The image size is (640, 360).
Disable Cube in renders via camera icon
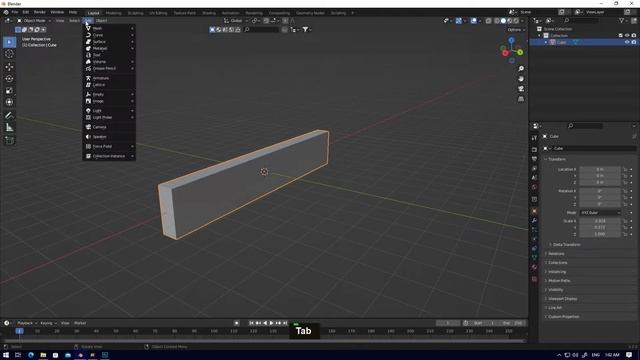coord(634,42)
